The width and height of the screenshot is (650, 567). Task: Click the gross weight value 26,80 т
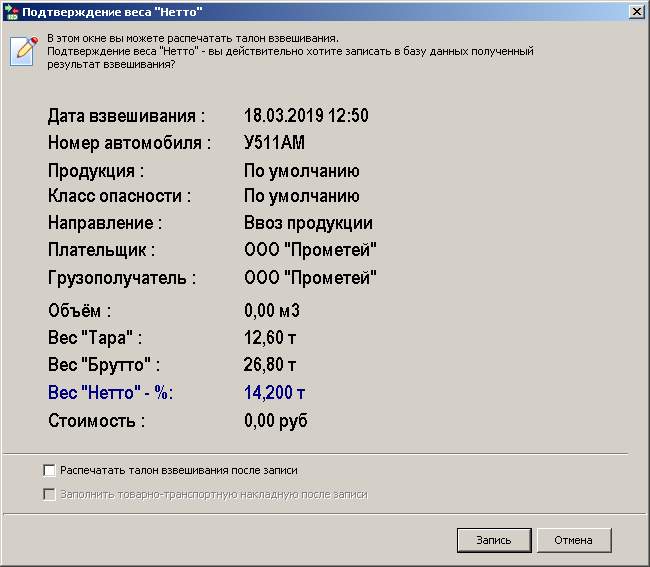[x=270, y=364]
